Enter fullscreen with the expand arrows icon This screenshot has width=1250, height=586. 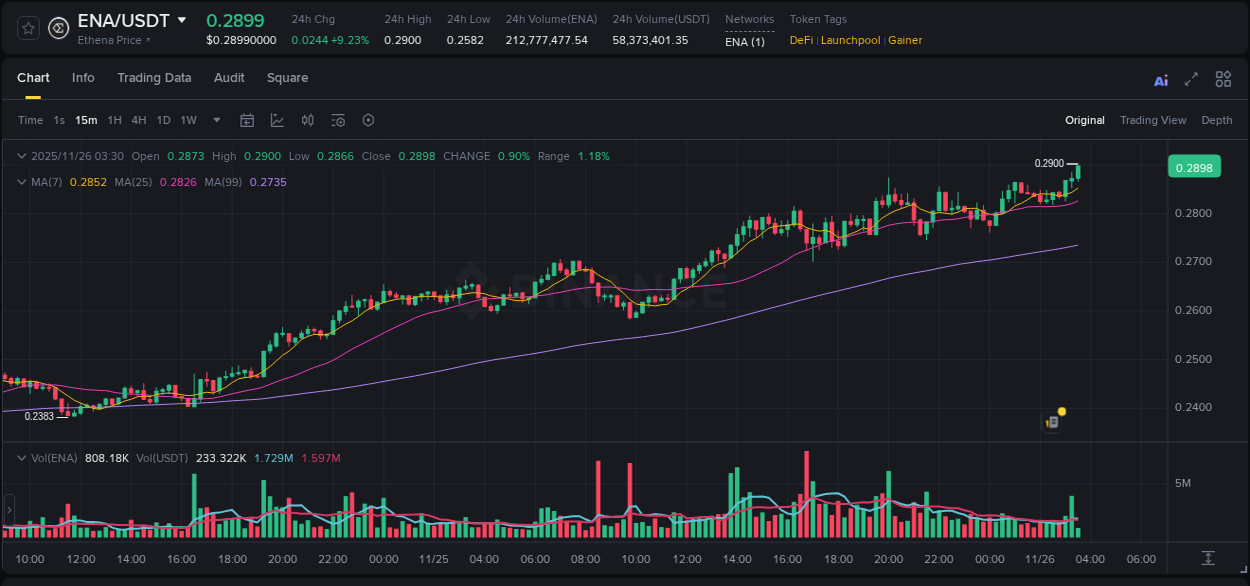tap(1191, 78)
